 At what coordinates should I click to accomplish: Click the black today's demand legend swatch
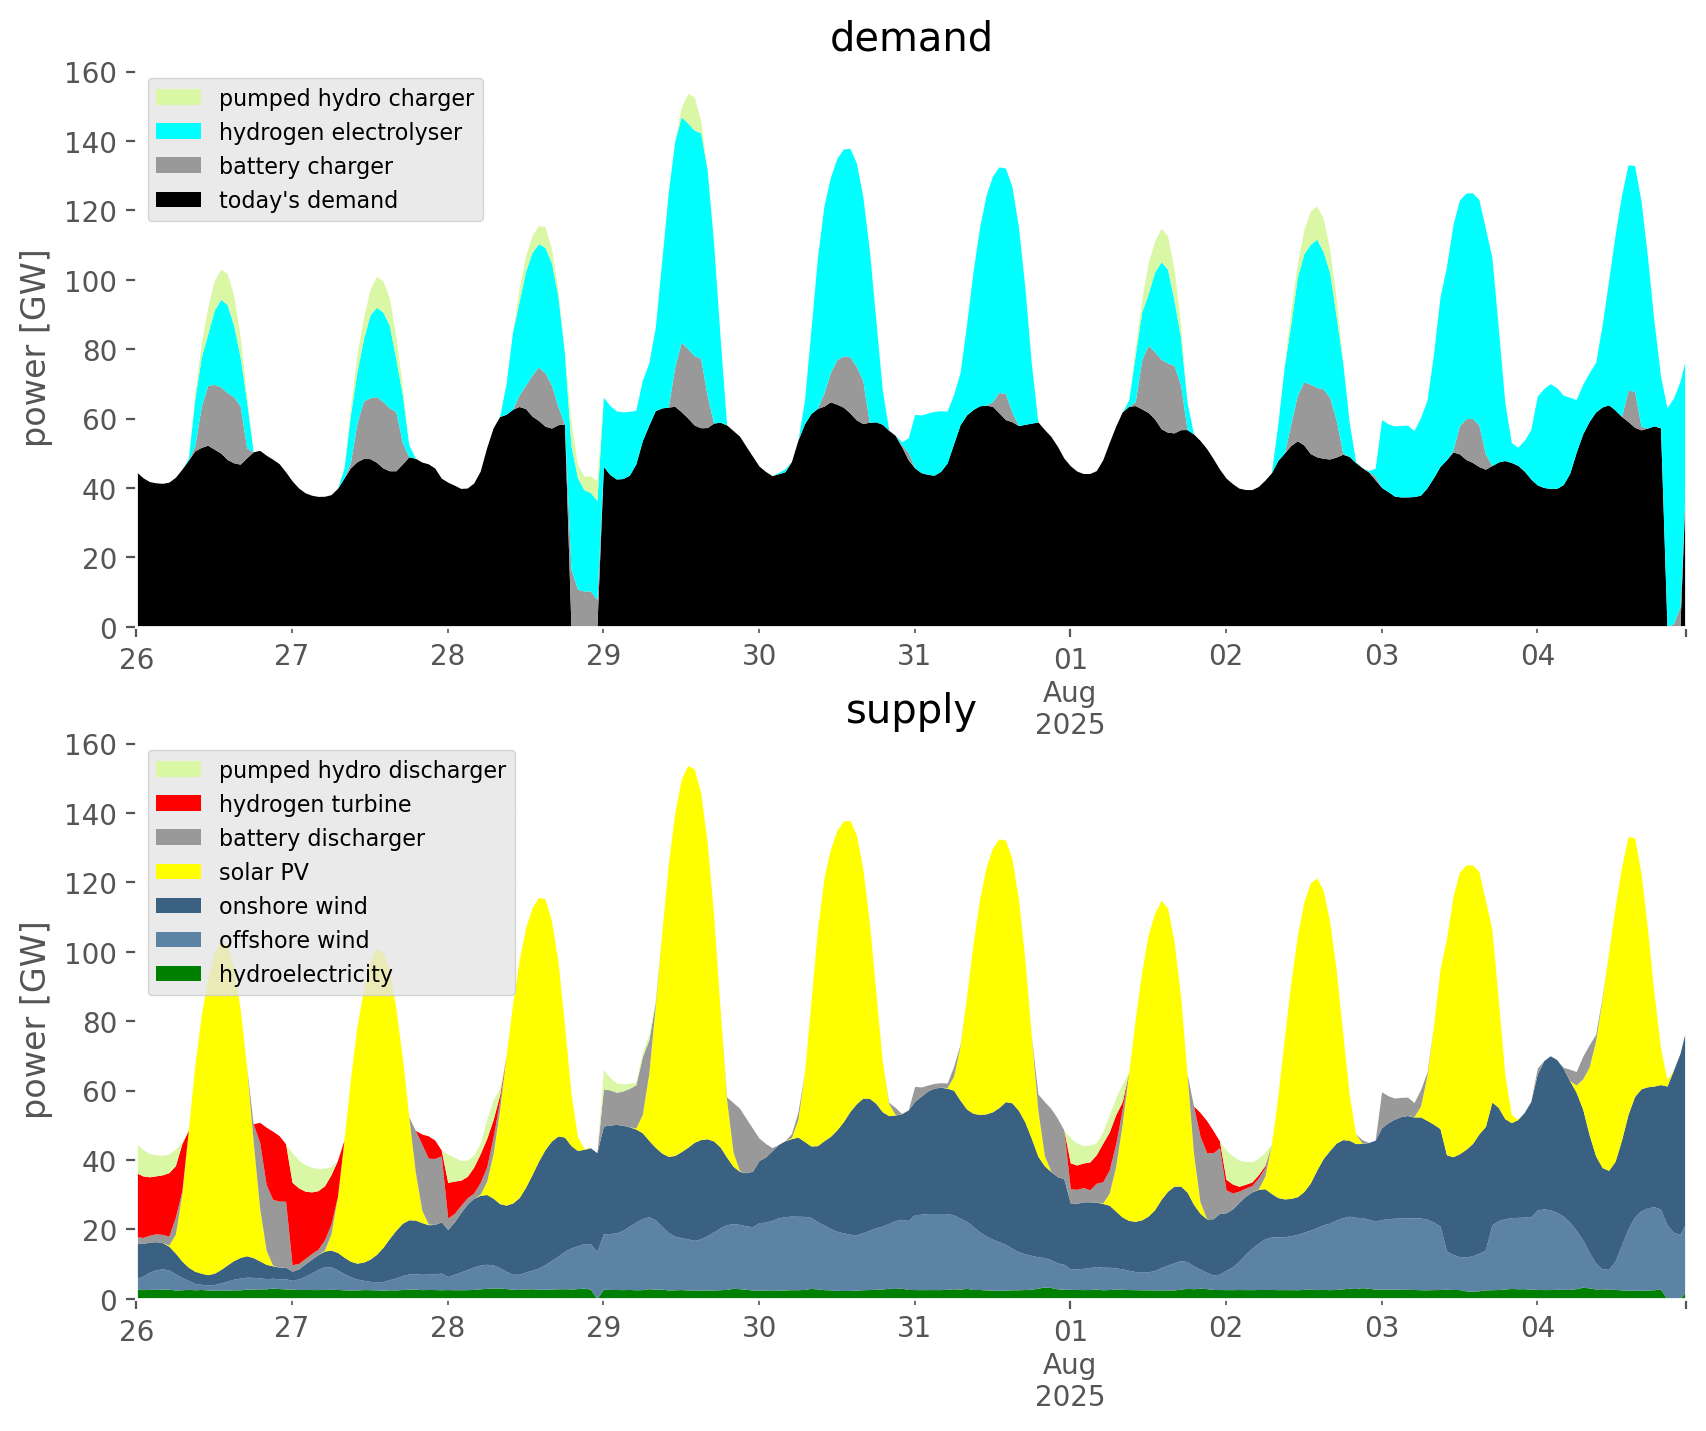pyautogui.click(x=179, y=200)
